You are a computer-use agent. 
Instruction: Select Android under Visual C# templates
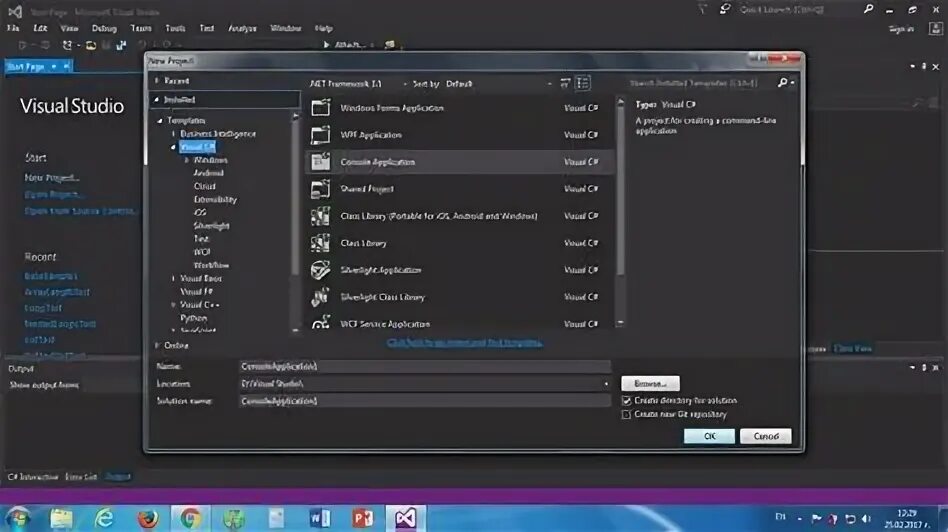(209, 173)
